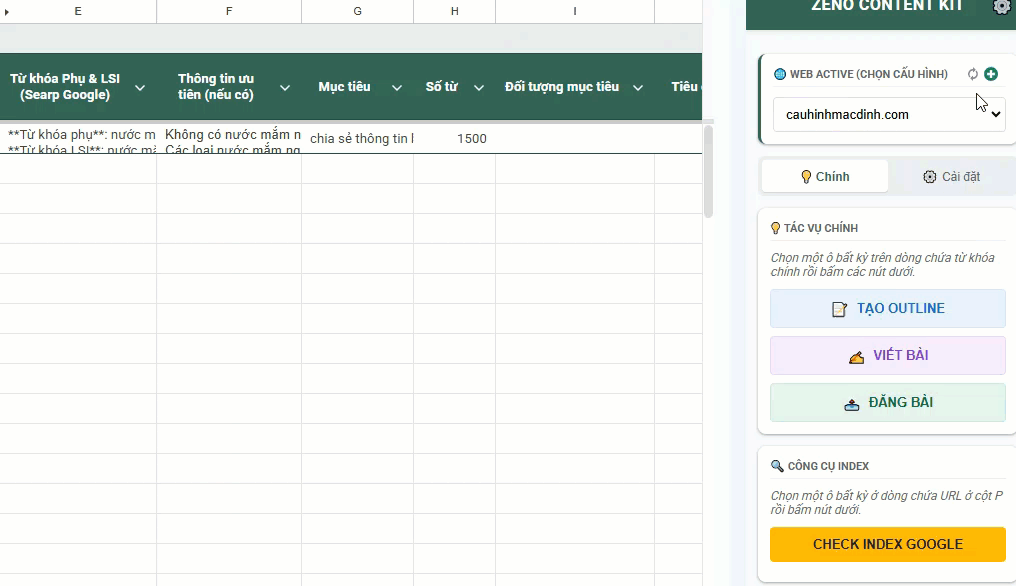
Task: Run CHECK INDEX GOOGLE
Action: pos(887,545)
